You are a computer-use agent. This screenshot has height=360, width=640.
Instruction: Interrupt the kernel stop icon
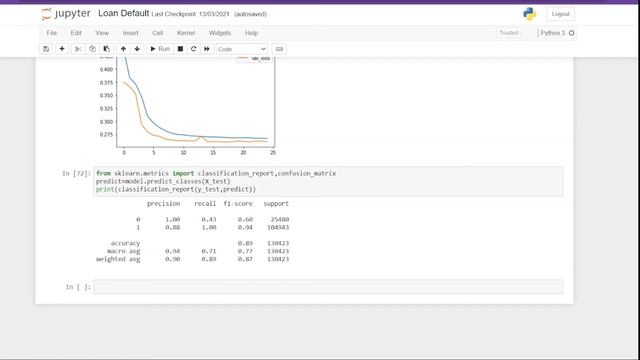point(180,49)
